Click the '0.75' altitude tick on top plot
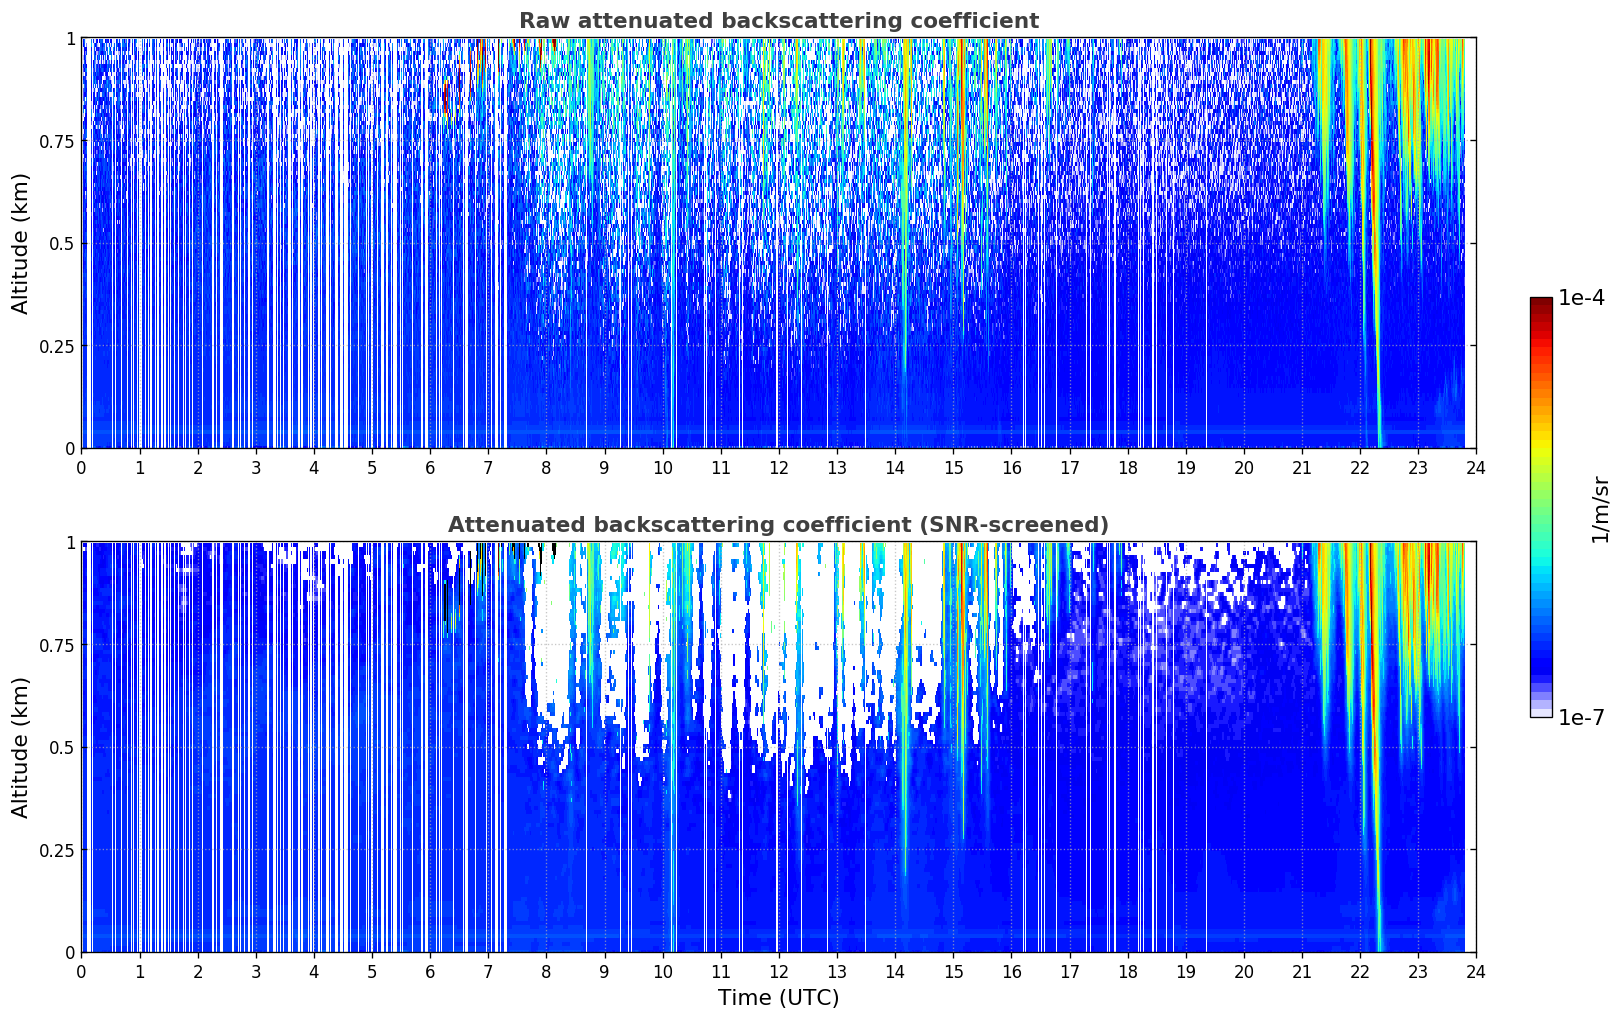This screenshot has width=1621, height=1020. pyautogui.click(x=56, y=141)
